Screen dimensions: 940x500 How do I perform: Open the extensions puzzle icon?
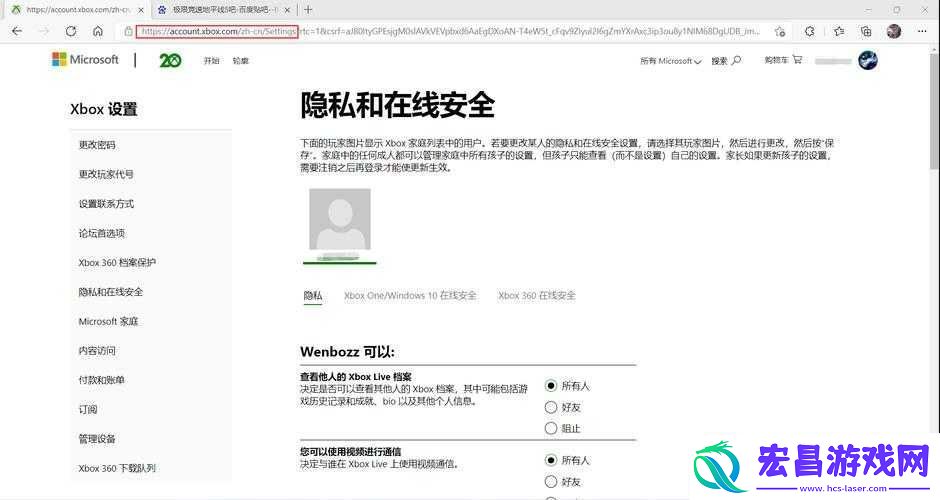click(810, 31)
